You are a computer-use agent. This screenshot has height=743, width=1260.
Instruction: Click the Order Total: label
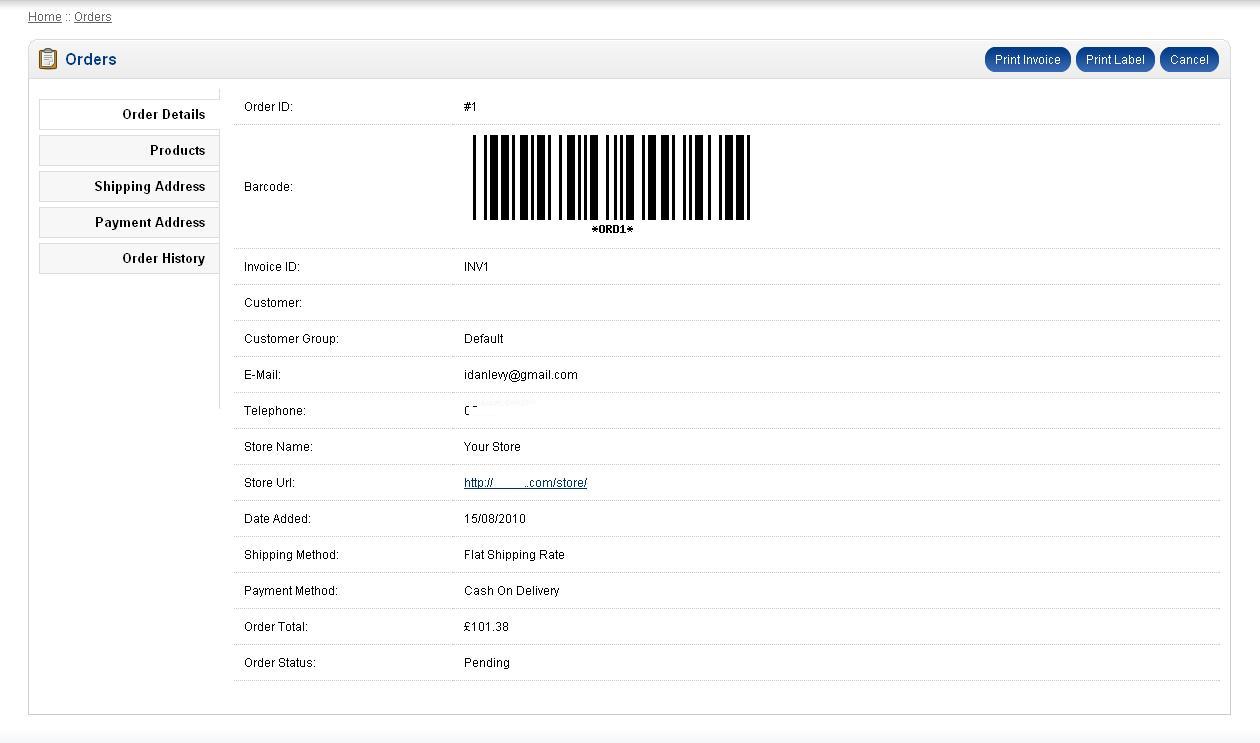[276, 627]
